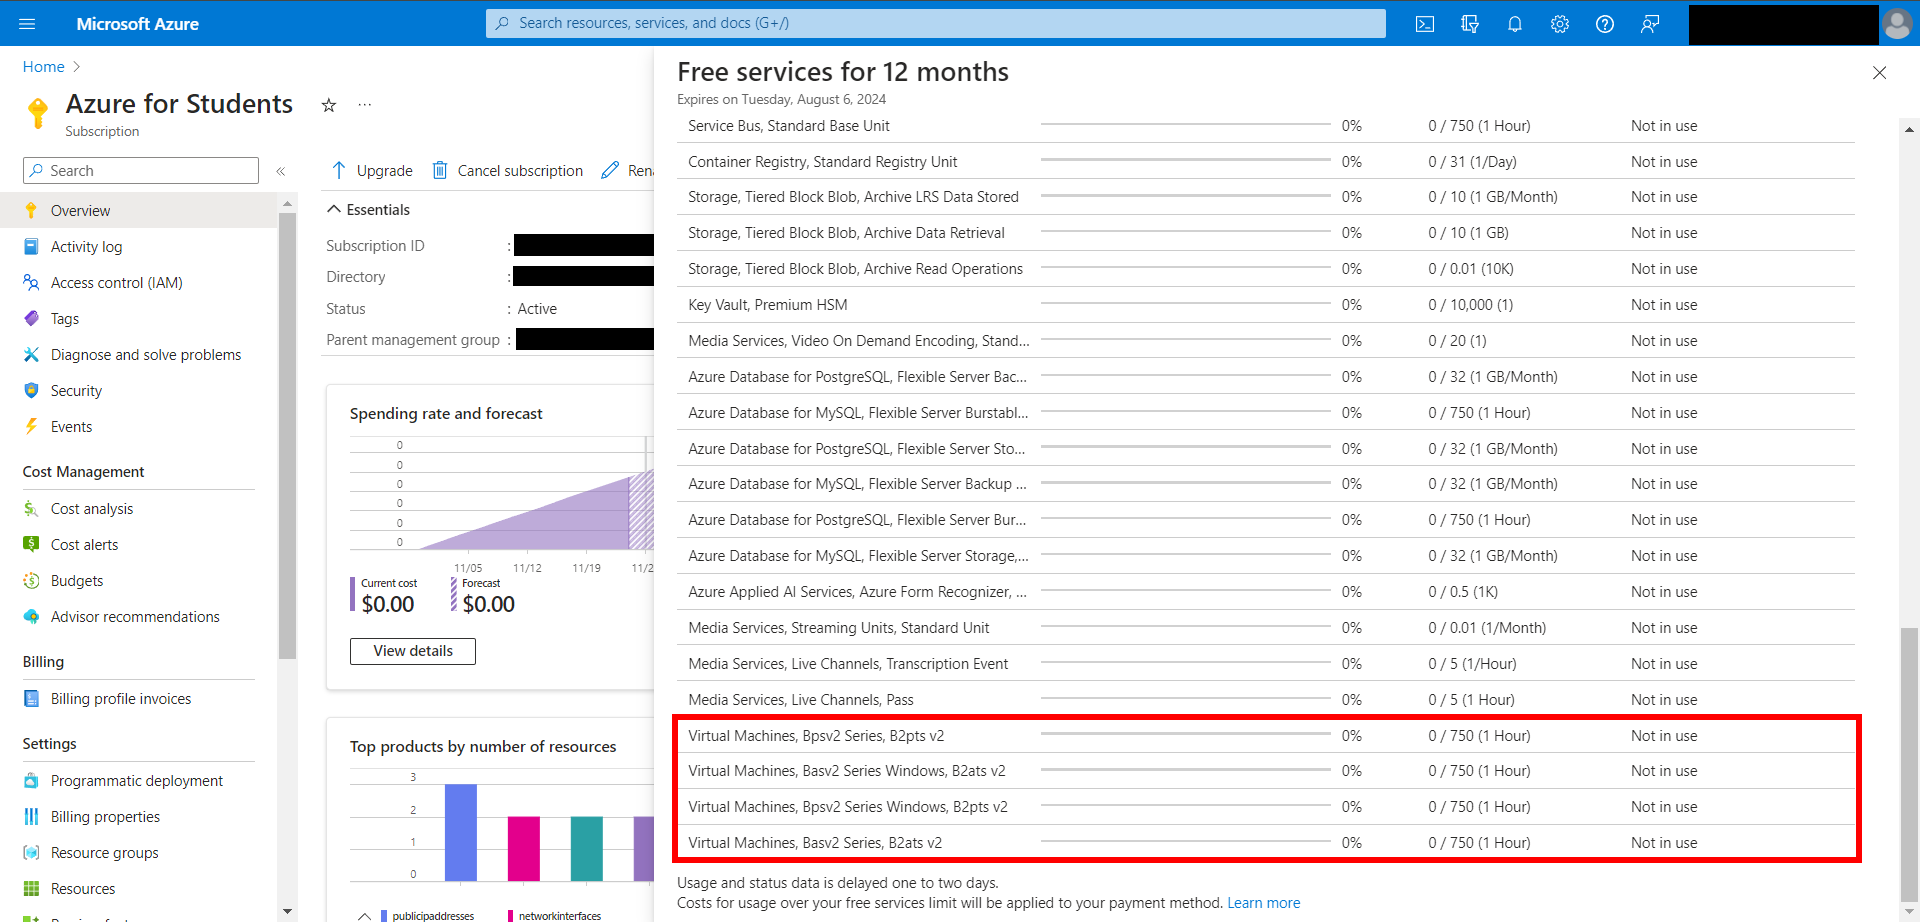Click the Cost analysis icon
The height and width of the screenshot is (922, 1920).
[31, 509]
